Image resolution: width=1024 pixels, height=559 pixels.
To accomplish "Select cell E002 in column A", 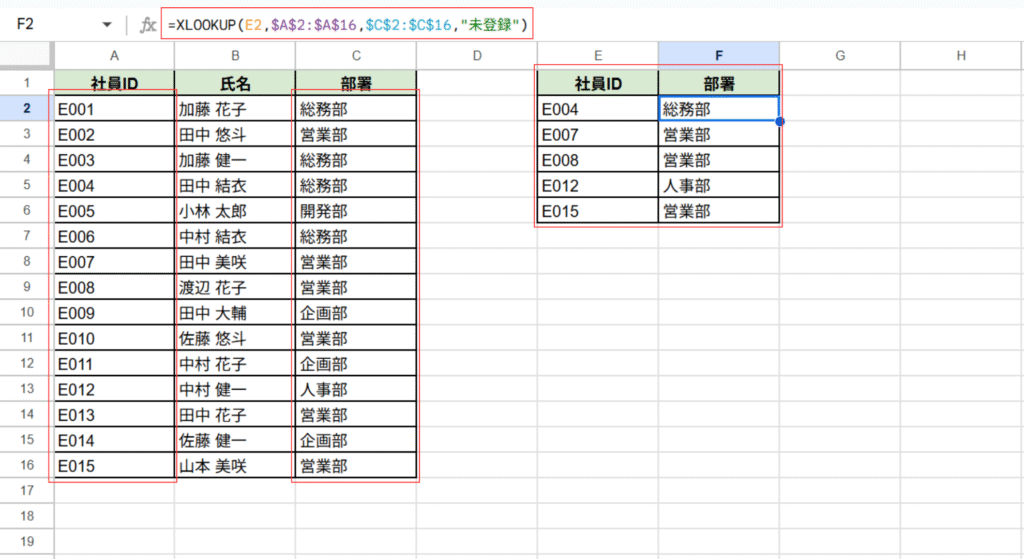I will click(x=114, y=135).
